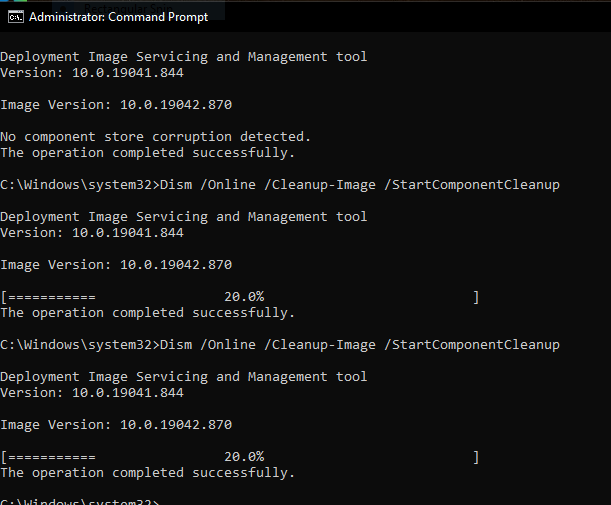Click the No component store corruption detected message

155,137
